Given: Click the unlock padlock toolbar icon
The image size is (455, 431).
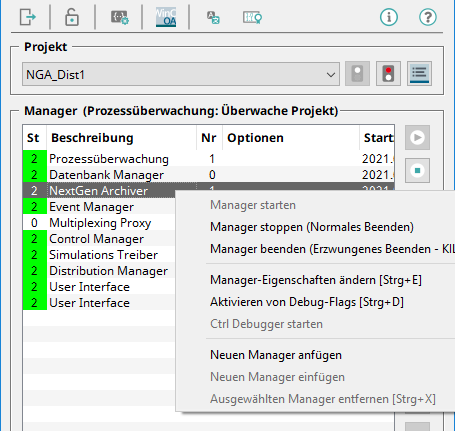Looking at the screenshot, I should click(x=72, y=17).
